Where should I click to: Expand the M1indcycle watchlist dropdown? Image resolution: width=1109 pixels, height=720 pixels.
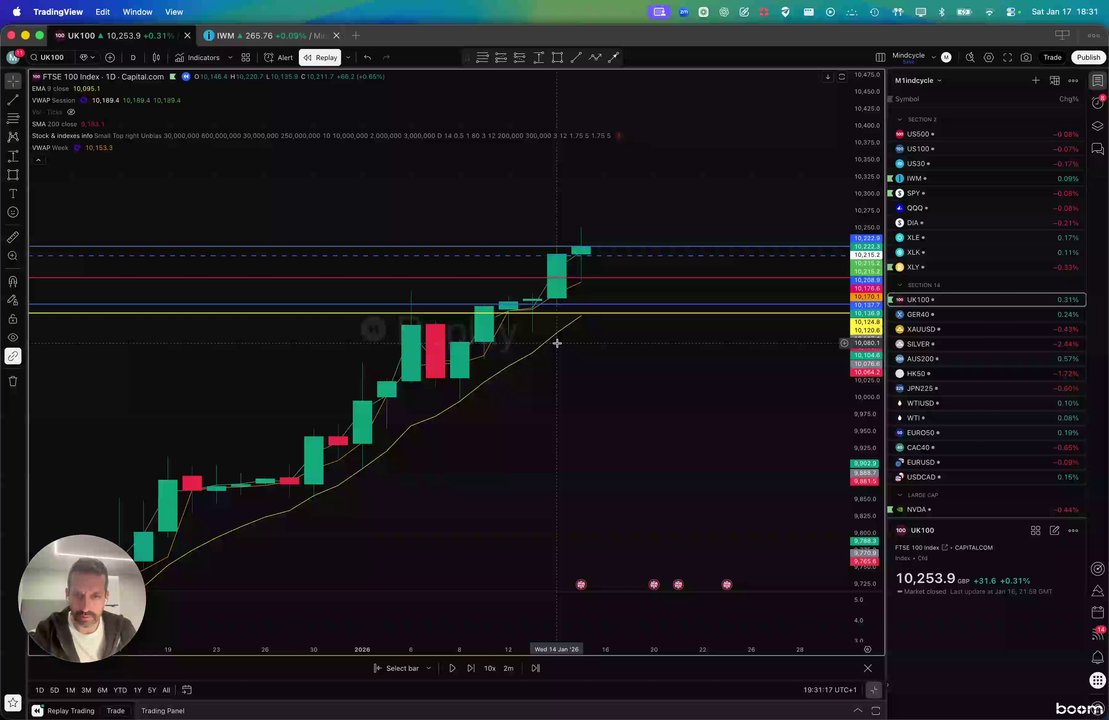click(918, 81)
